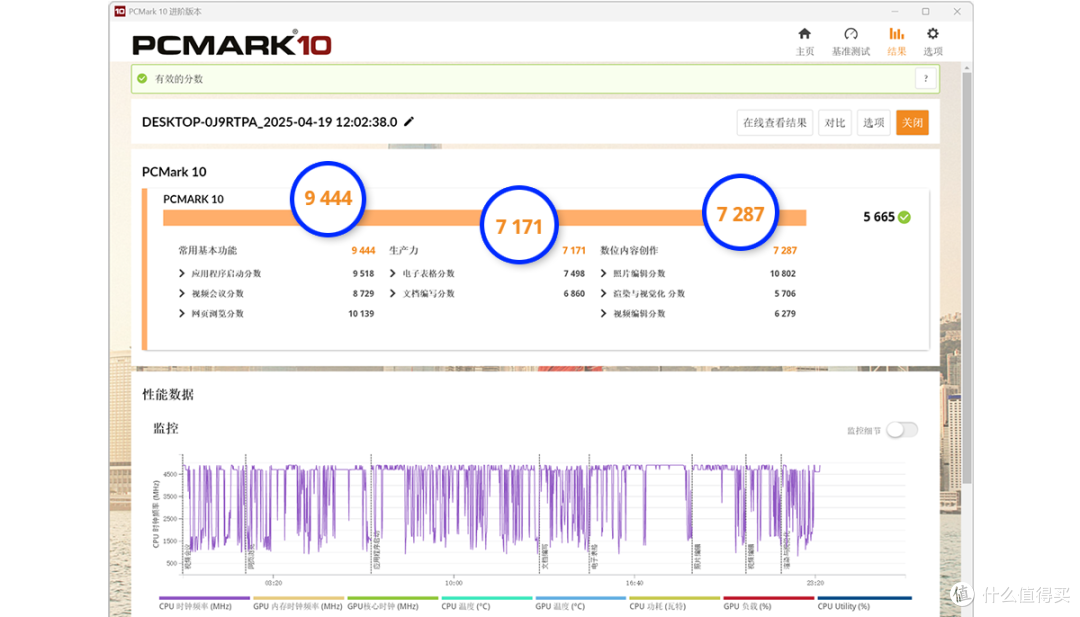Click 在线查看结果 button
The width and height of the screenshot is (1080, 617).
pyautogui.click(x=775, y=123)
